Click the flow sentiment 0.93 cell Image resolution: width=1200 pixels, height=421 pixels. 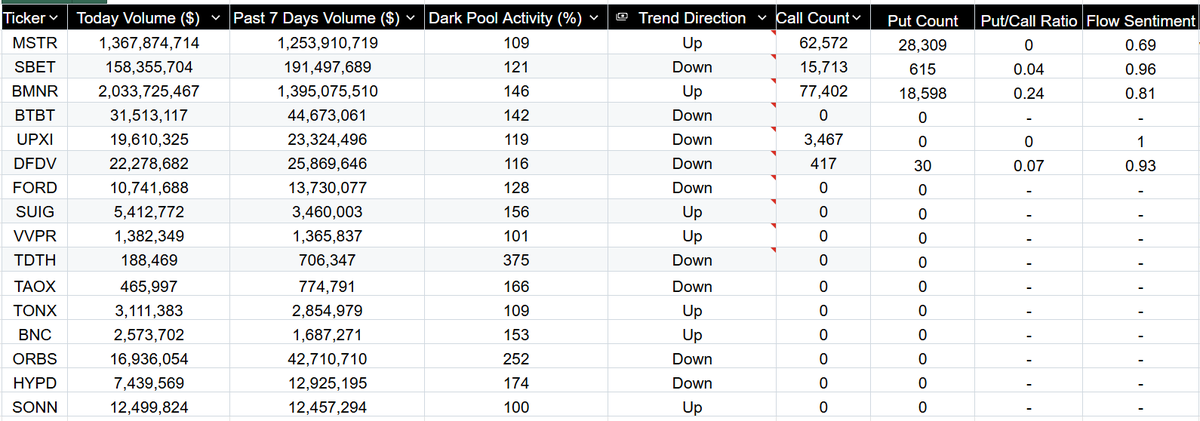[1140, 166]
